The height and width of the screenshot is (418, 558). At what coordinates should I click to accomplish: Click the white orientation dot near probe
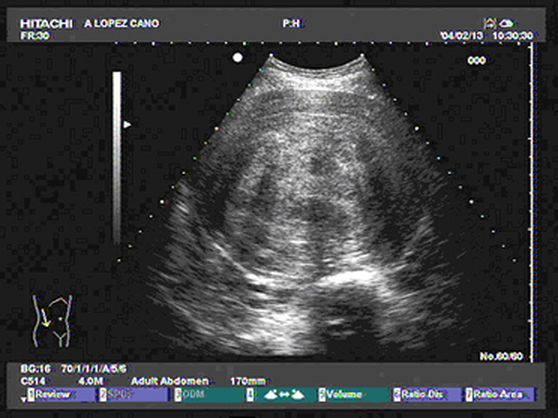click(237, 58)
